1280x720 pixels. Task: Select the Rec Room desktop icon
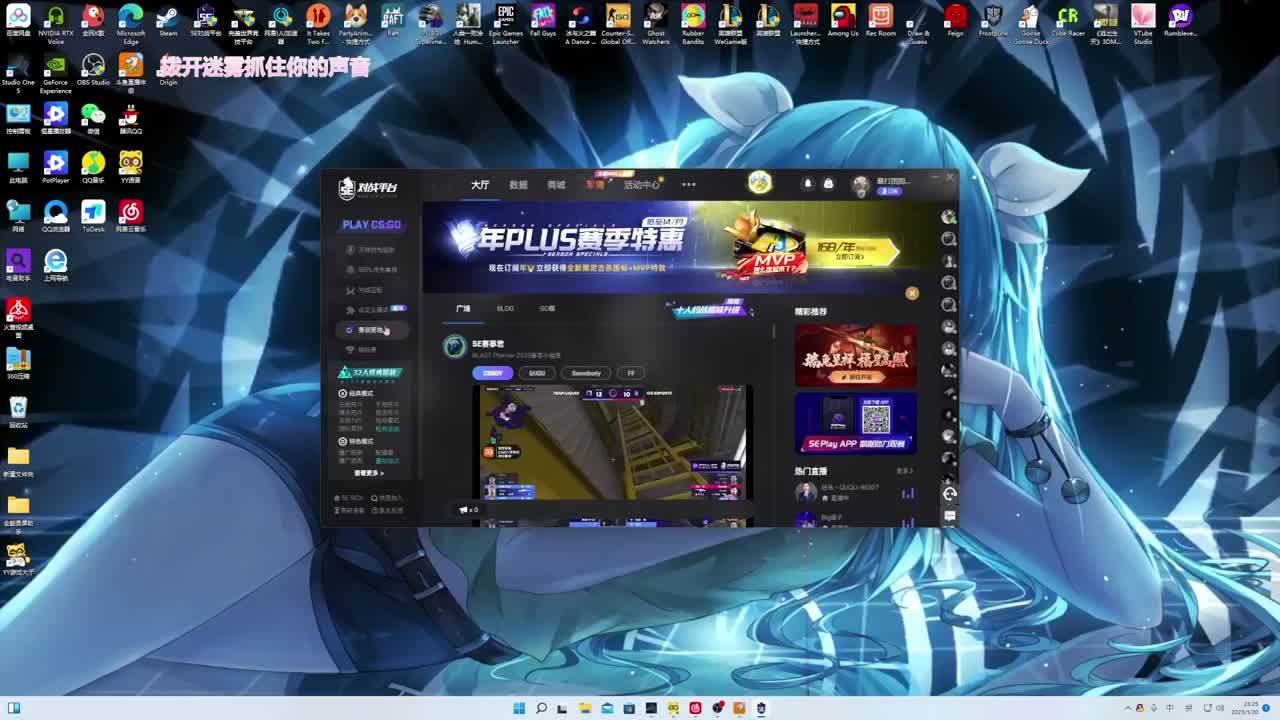[x=881, y=20]
